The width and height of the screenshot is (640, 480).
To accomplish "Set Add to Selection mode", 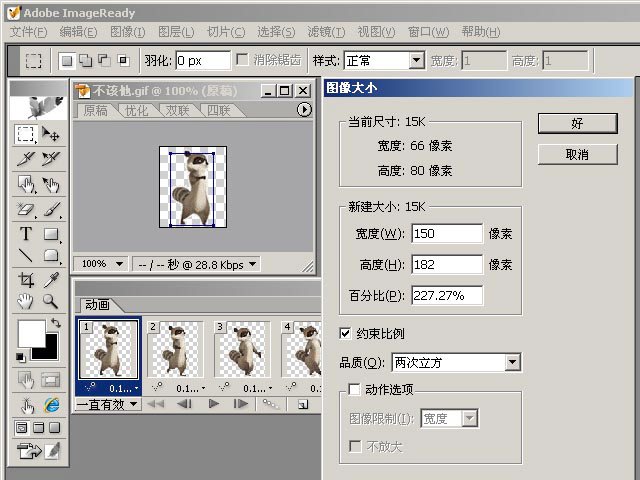I will (85, 61).
